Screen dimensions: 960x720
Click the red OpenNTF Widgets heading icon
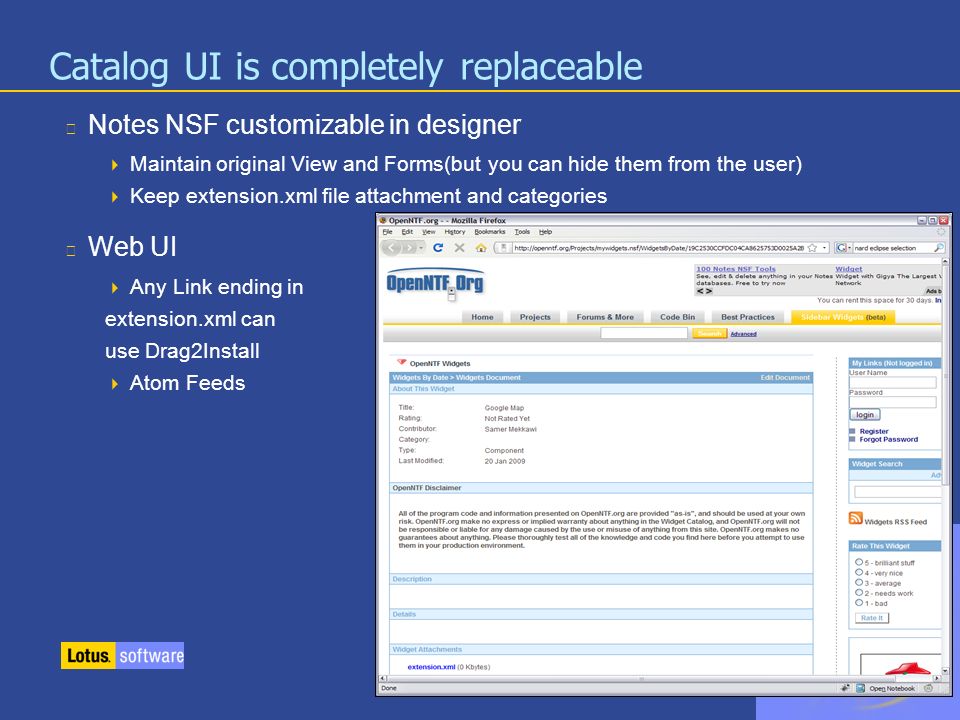(x=402, y=362)
